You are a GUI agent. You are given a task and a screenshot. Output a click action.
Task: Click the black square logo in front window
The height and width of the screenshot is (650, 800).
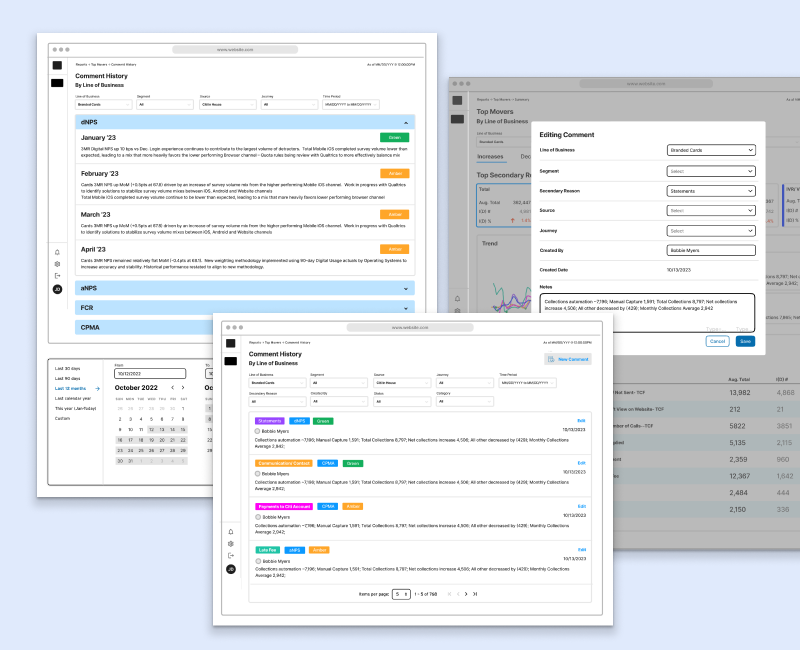tap(231, 343)
